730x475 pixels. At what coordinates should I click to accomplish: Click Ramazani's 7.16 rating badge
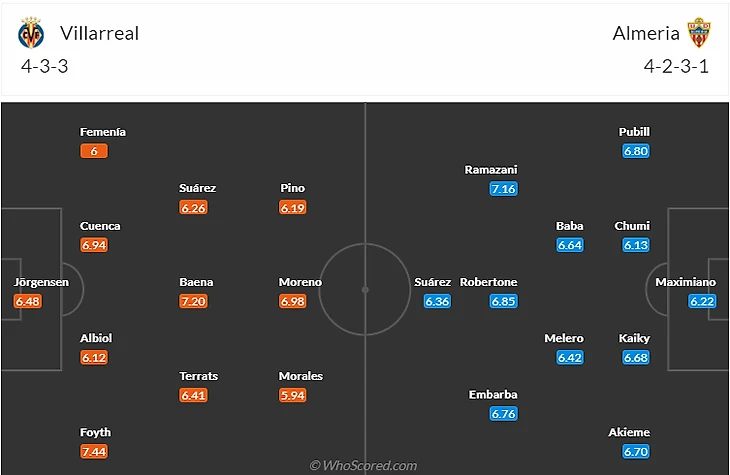503,189
